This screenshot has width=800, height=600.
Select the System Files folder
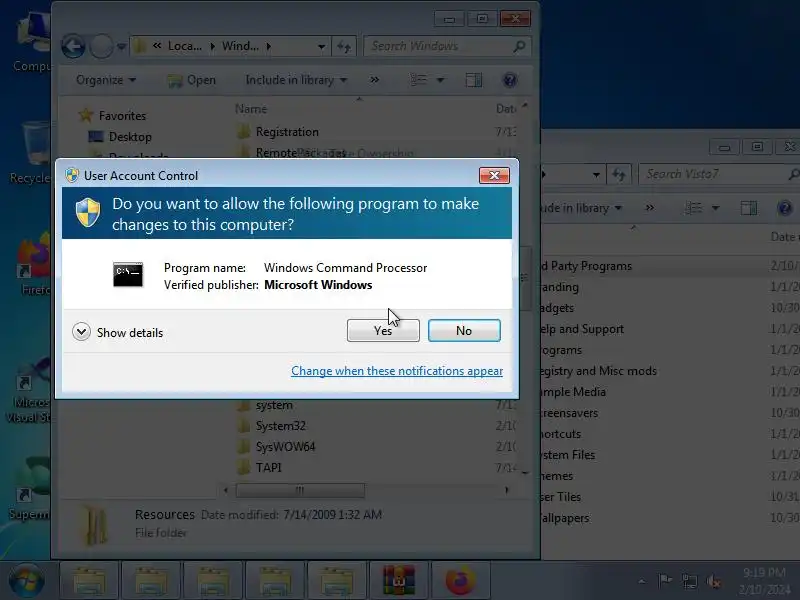[x=568, y=455]
